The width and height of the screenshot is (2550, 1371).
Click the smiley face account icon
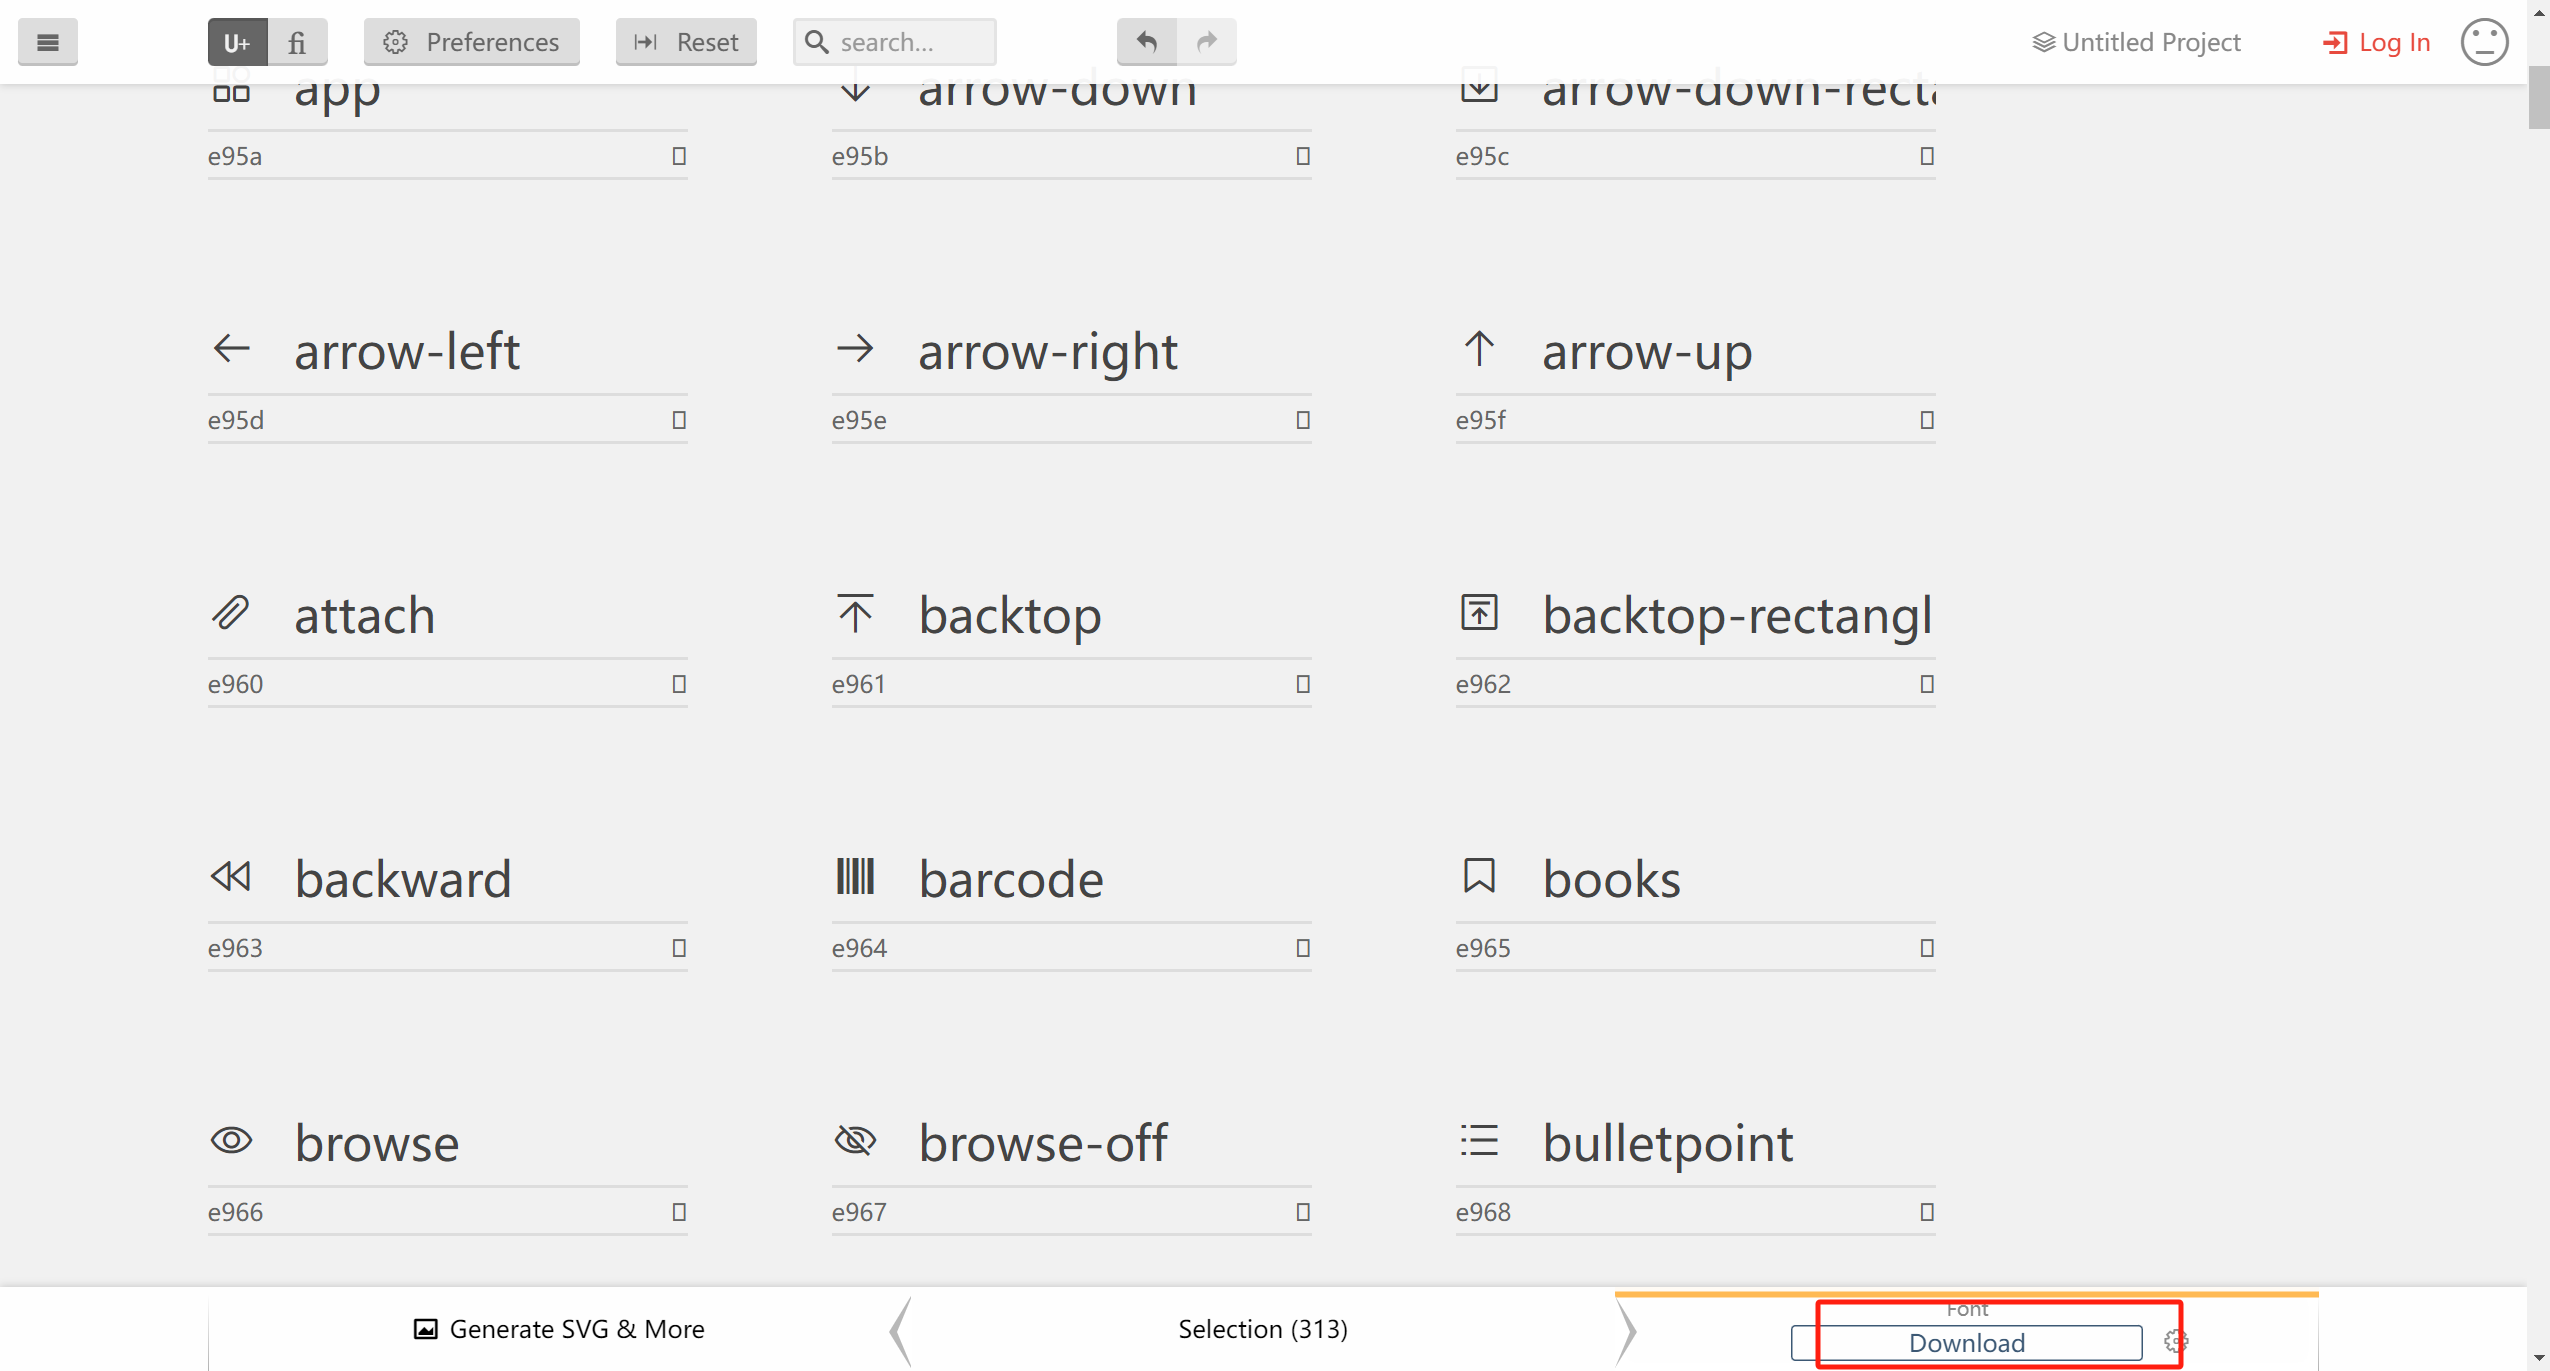(2484, 42)
